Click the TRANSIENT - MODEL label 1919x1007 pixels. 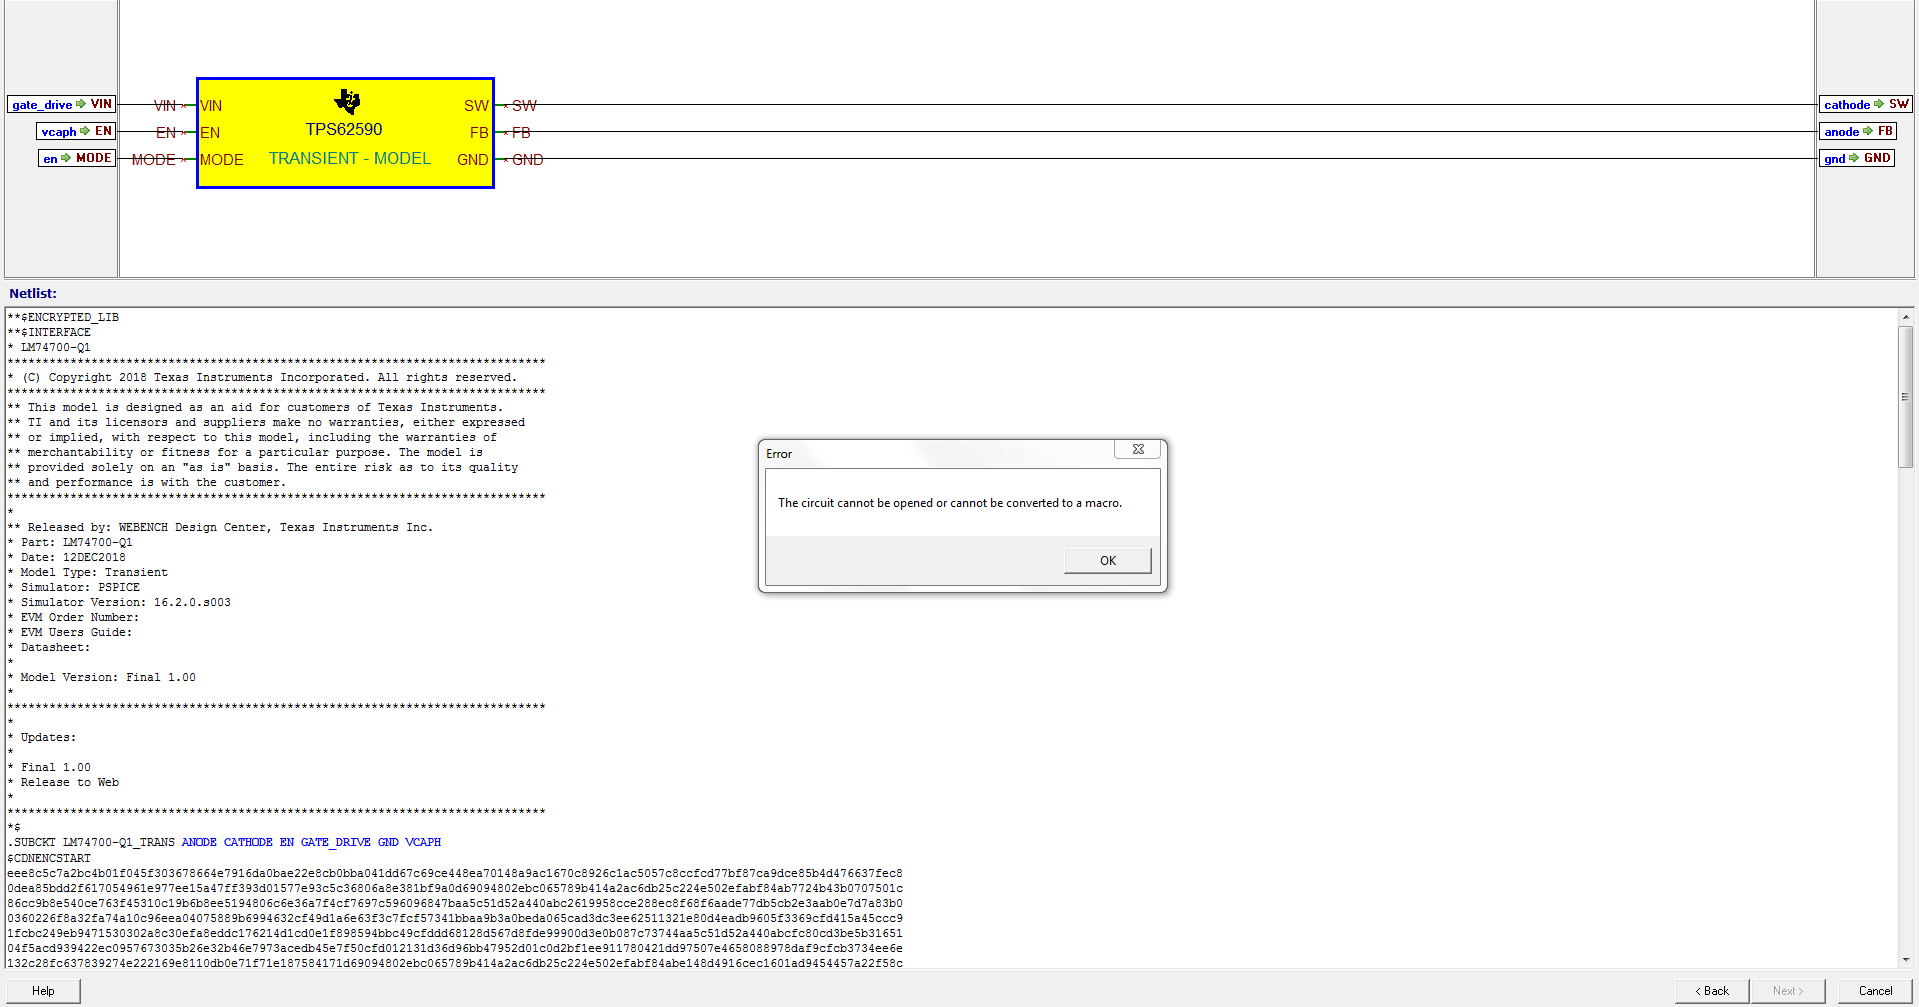(x=350, y=158)
